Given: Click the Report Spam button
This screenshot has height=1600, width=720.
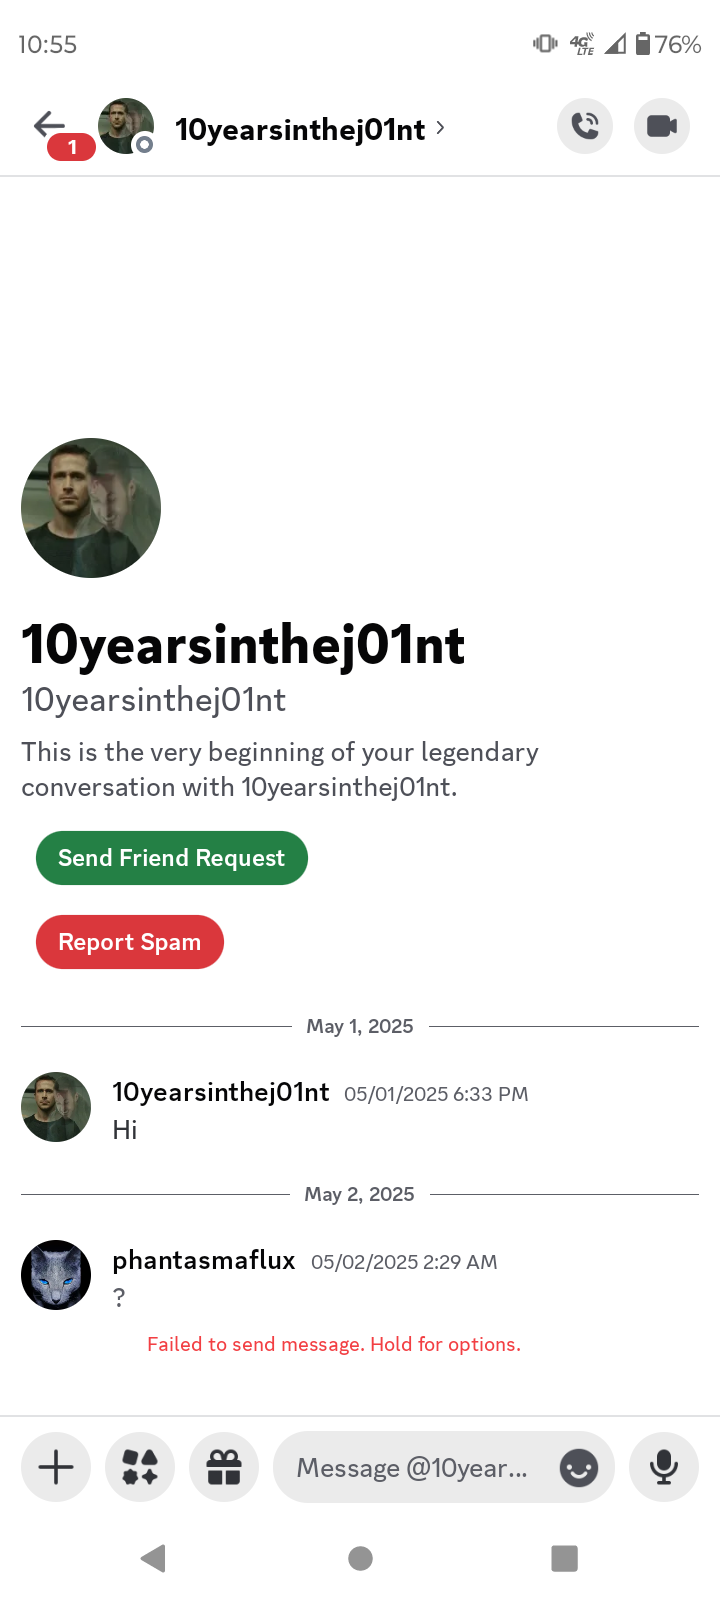Looking at the screenshot, I should 130,942.
